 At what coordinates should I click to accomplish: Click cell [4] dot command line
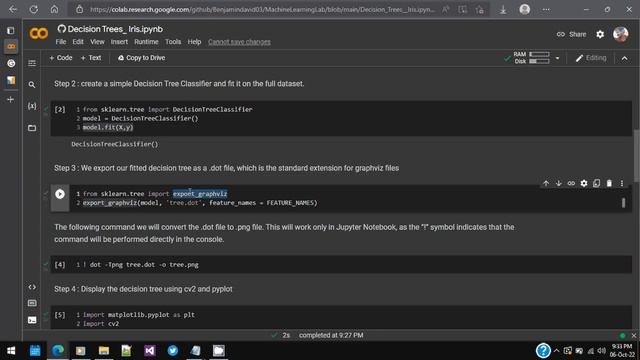tap(141, 265)
